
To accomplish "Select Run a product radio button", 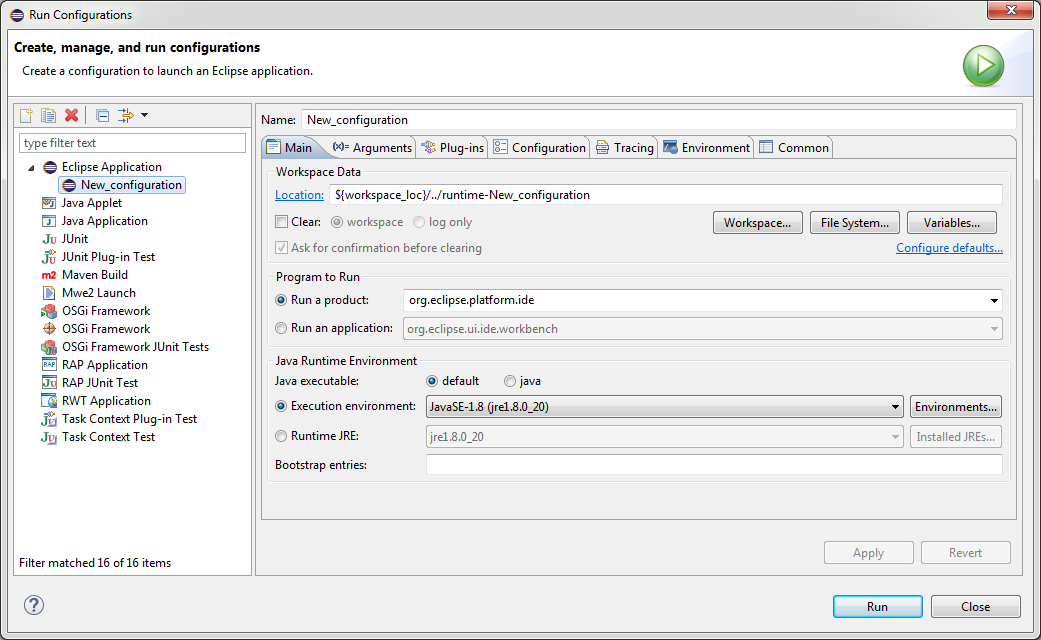I will click(281, 300).
